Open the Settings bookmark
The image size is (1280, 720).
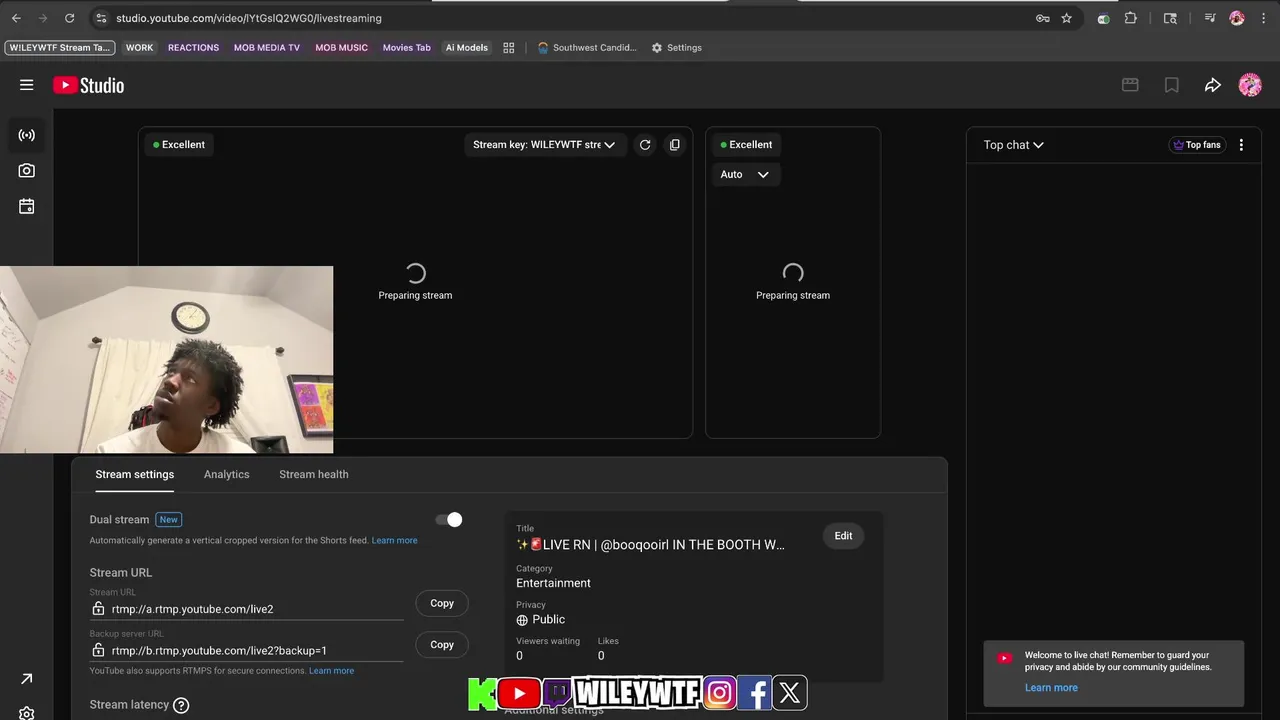tap(677, 48)
